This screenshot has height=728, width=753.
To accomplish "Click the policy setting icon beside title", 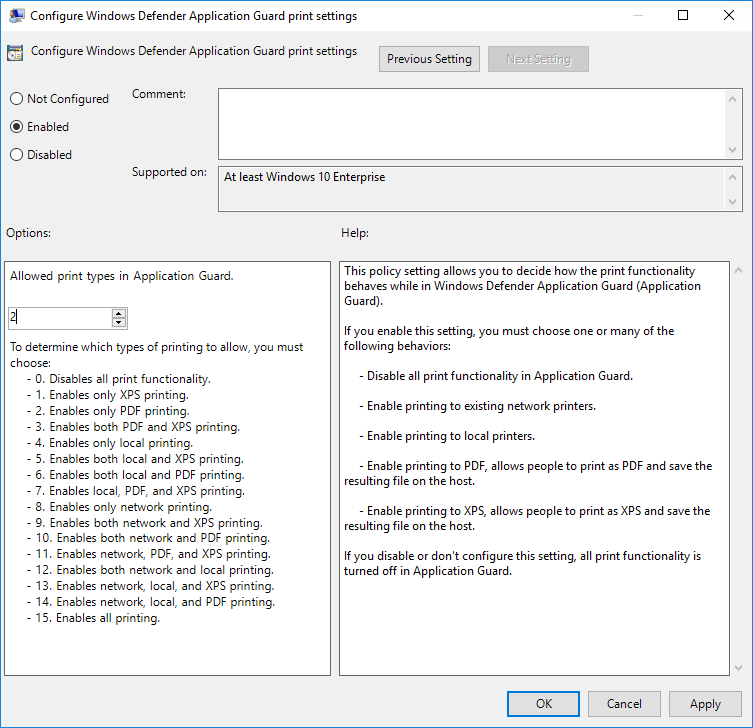I will pyautogui.click(x=15, y=53).
